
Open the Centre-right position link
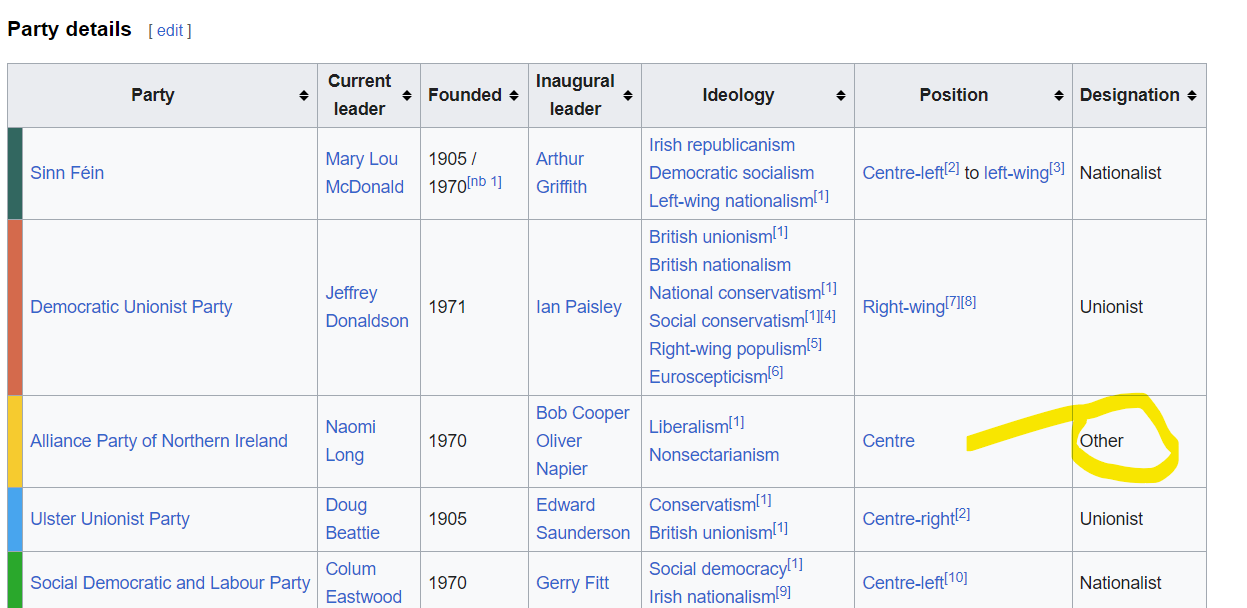(908, 519)
